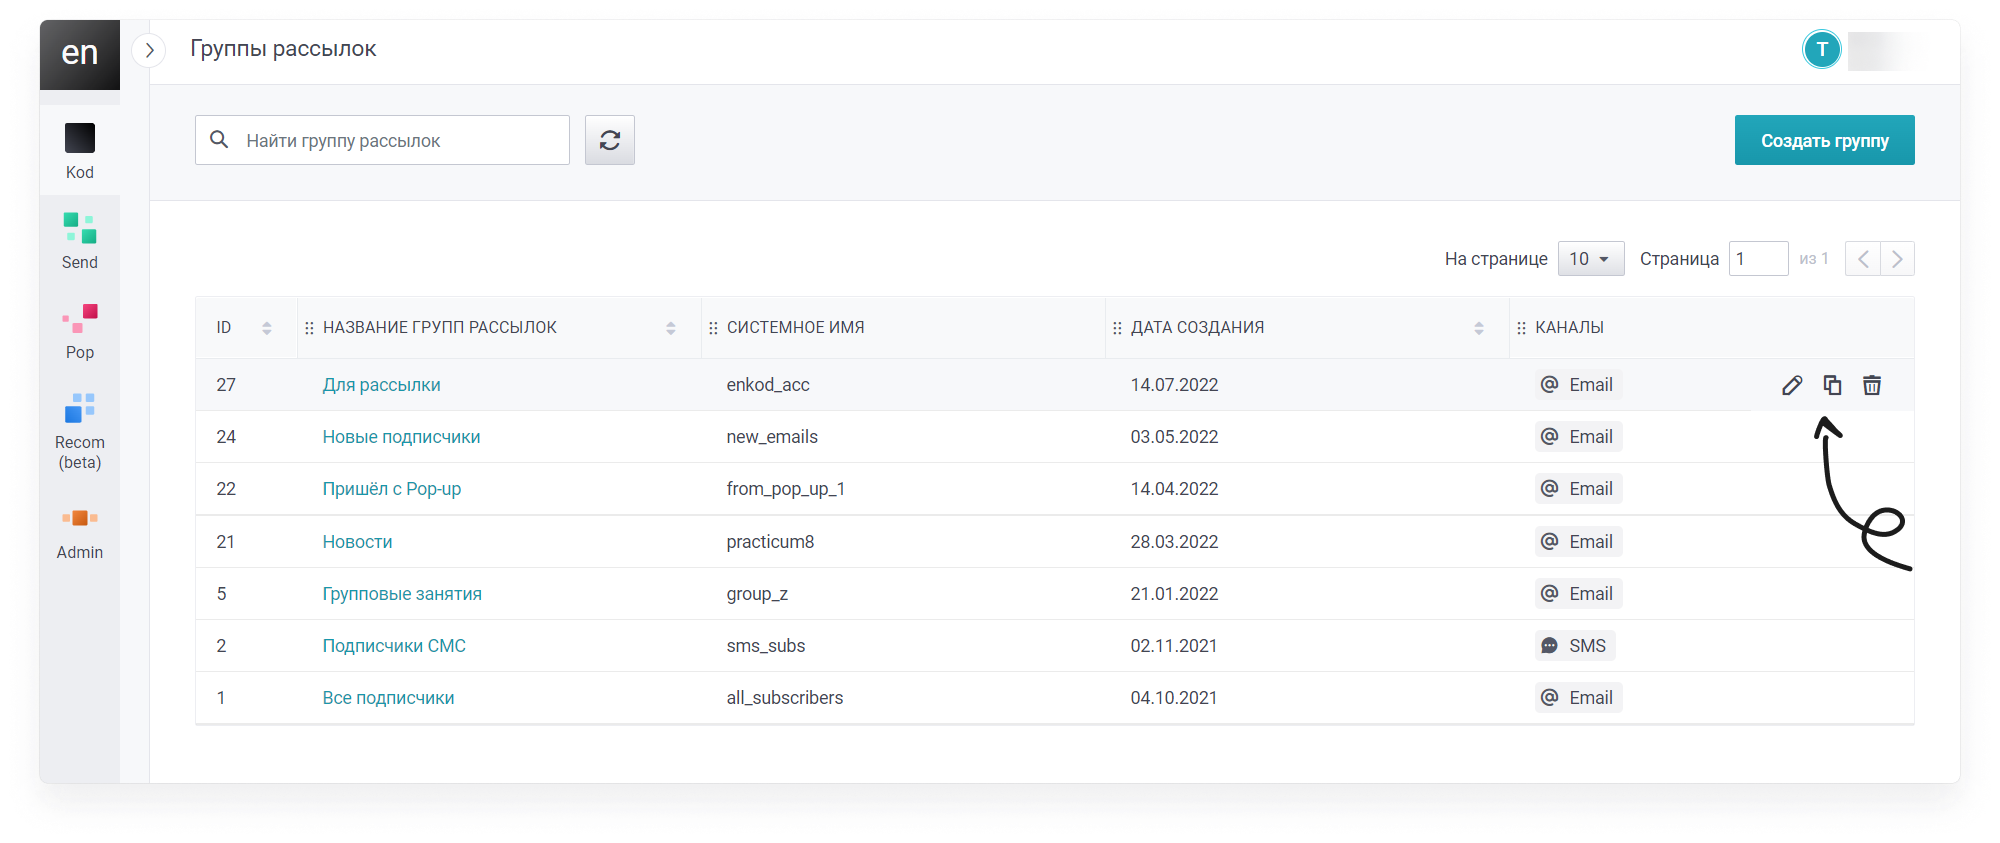Screen dimensions: 2000x843
Task: Open the per-page '10' dropdown
Action: 1591,259
